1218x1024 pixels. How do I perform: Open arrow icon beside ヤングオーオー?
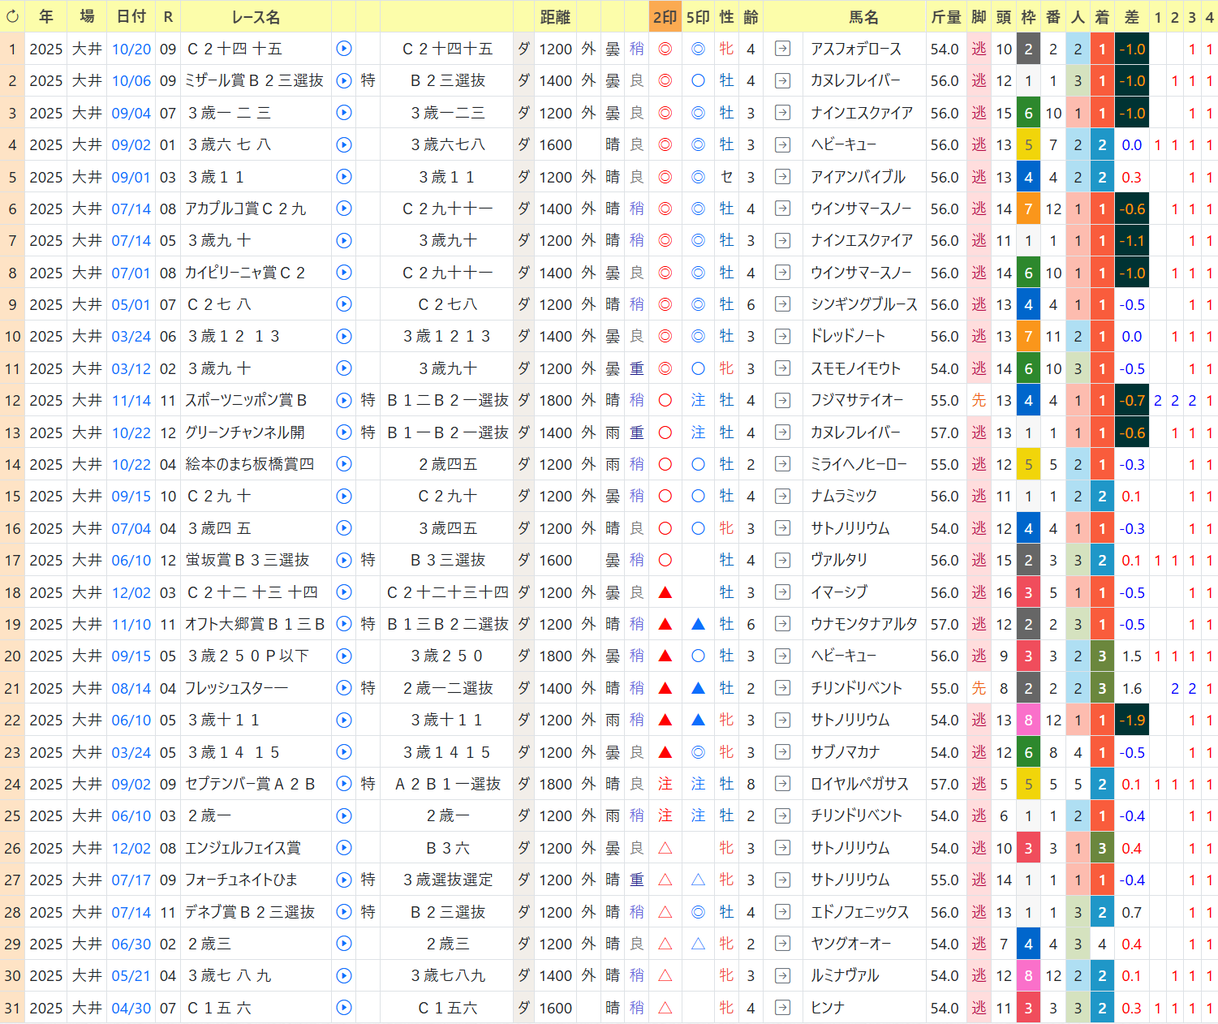783,944
